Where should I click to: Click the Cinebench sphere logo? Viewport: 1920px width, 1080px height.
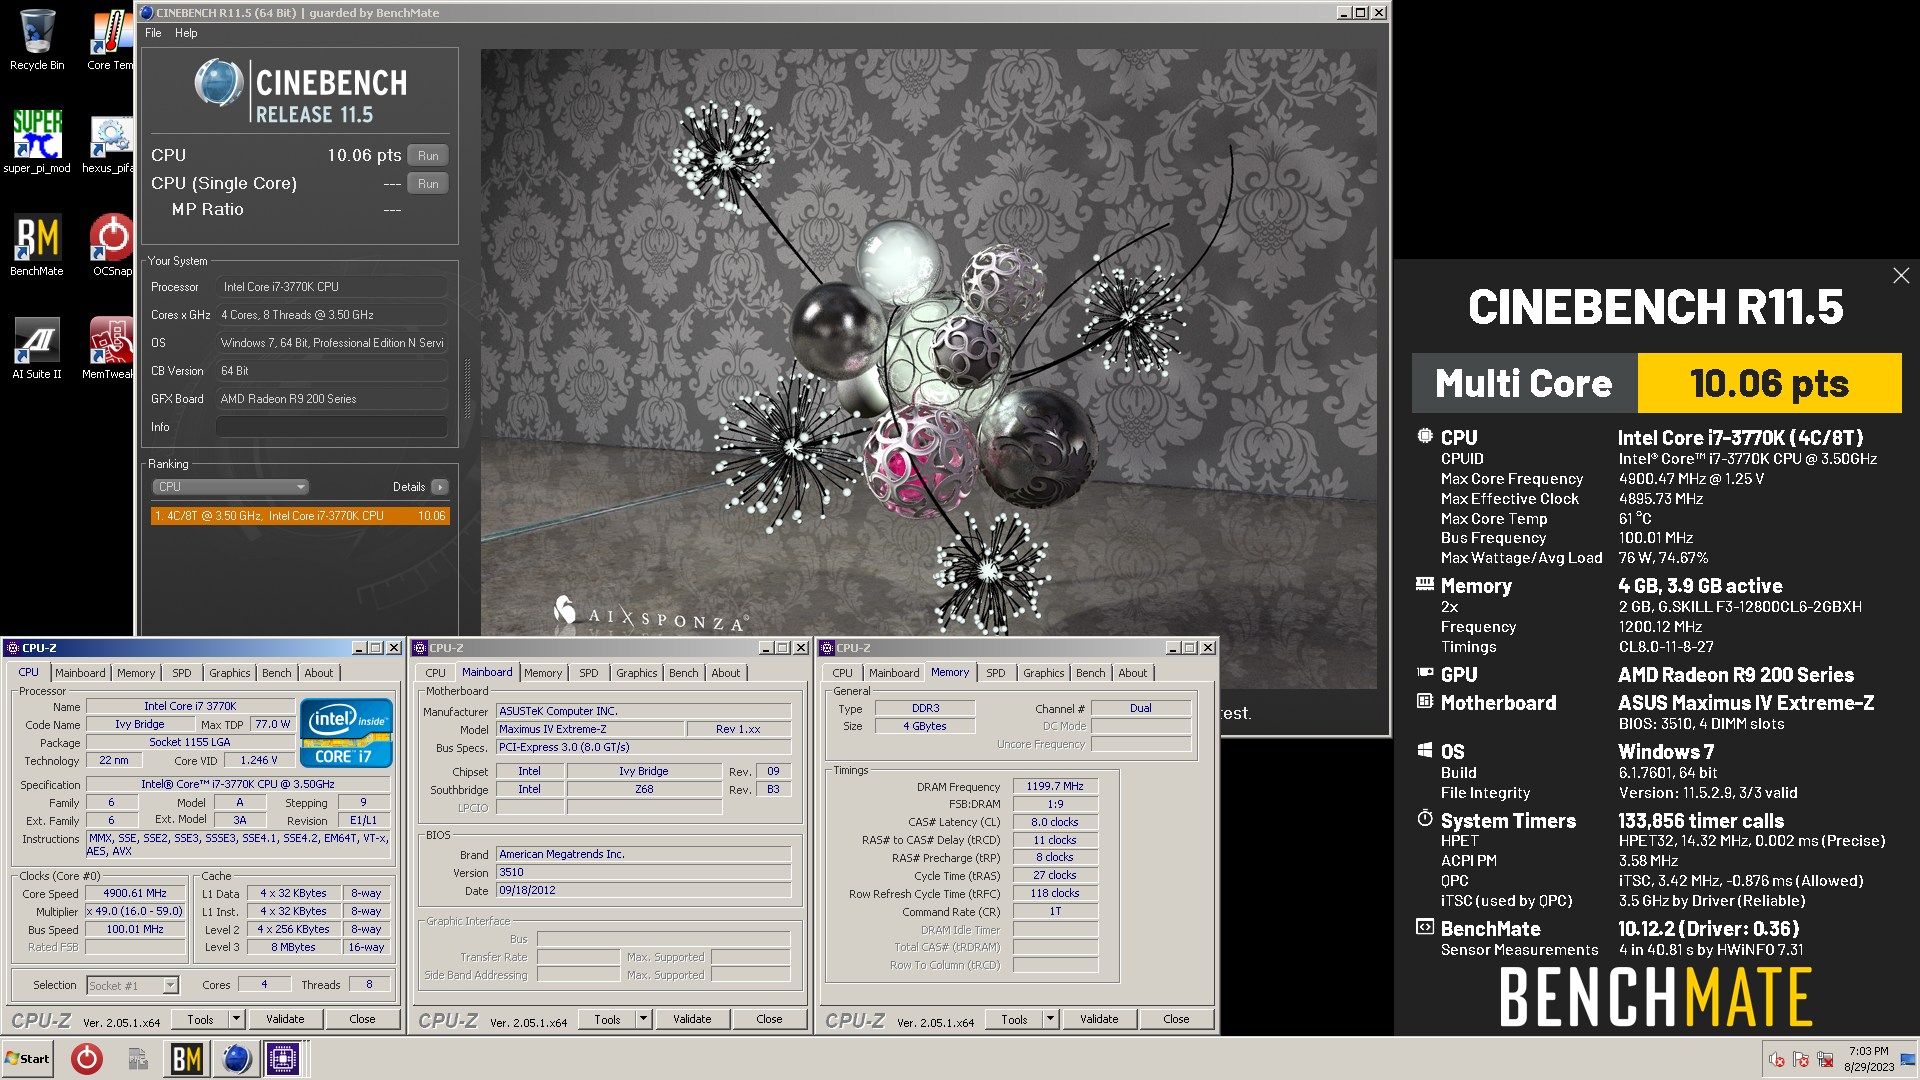coord(218,83)
